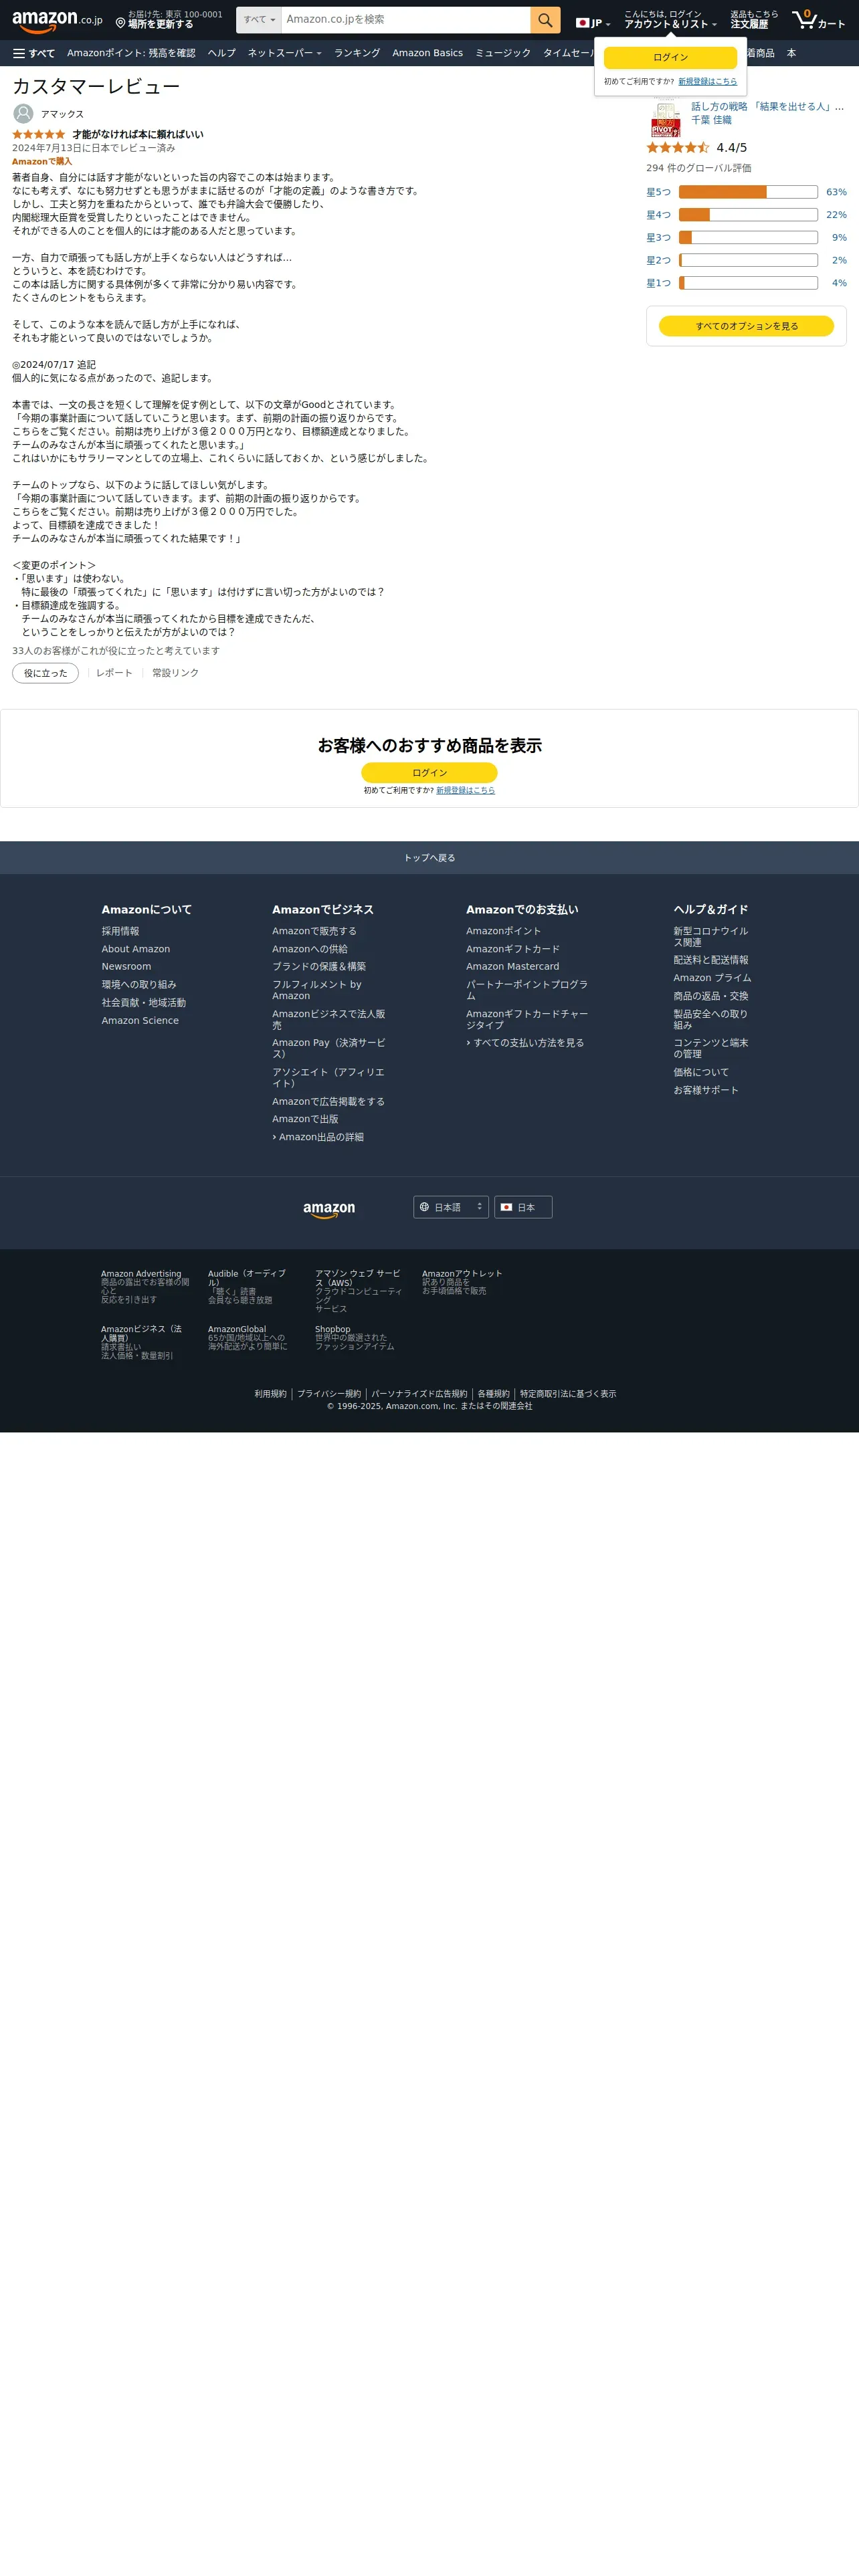Click the アマックス reviewer name
The height and width of the screenshot is (2576, 859).
[x=62, y=114]
